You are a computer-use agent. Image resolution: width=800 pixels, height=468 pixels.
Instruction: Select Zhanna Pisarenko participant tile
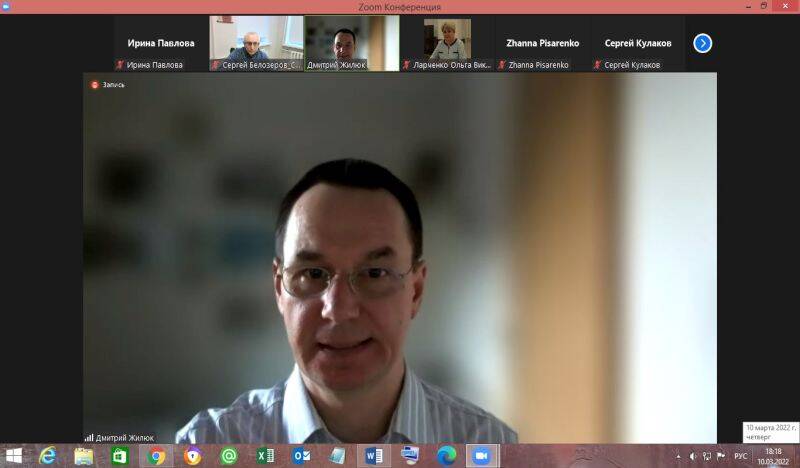click(x=543, y=43)
